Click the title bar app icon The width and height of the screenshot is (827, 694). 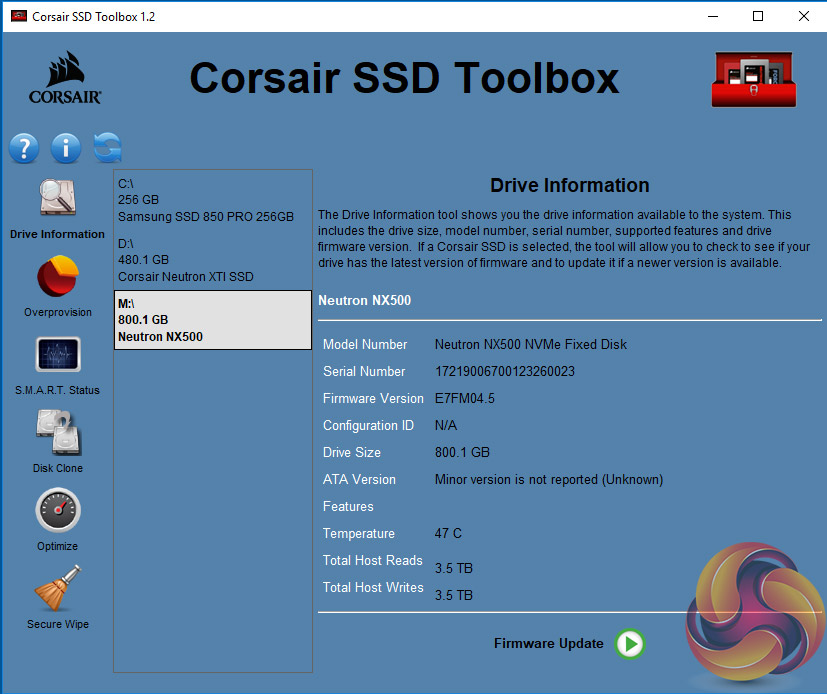[18, 17]
